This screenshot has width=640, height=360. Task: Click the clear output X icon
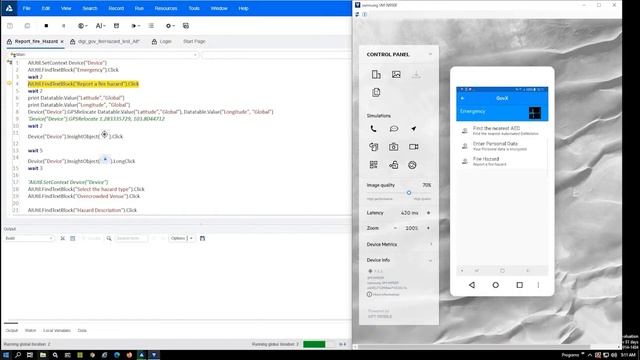pos(62,238)
